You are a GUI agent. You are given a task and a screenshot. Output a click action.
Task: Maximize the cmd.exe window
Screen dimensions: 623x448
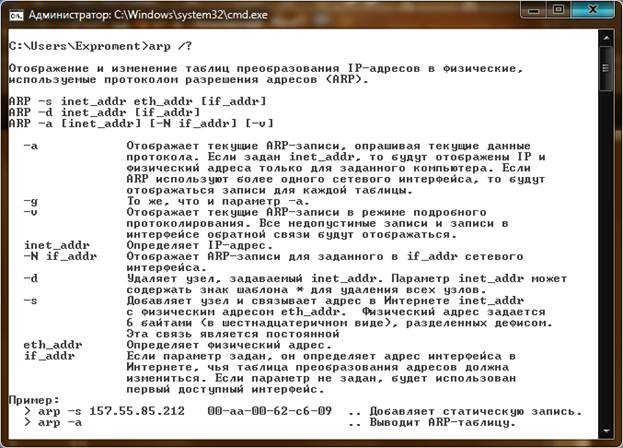tap(559, 10)
